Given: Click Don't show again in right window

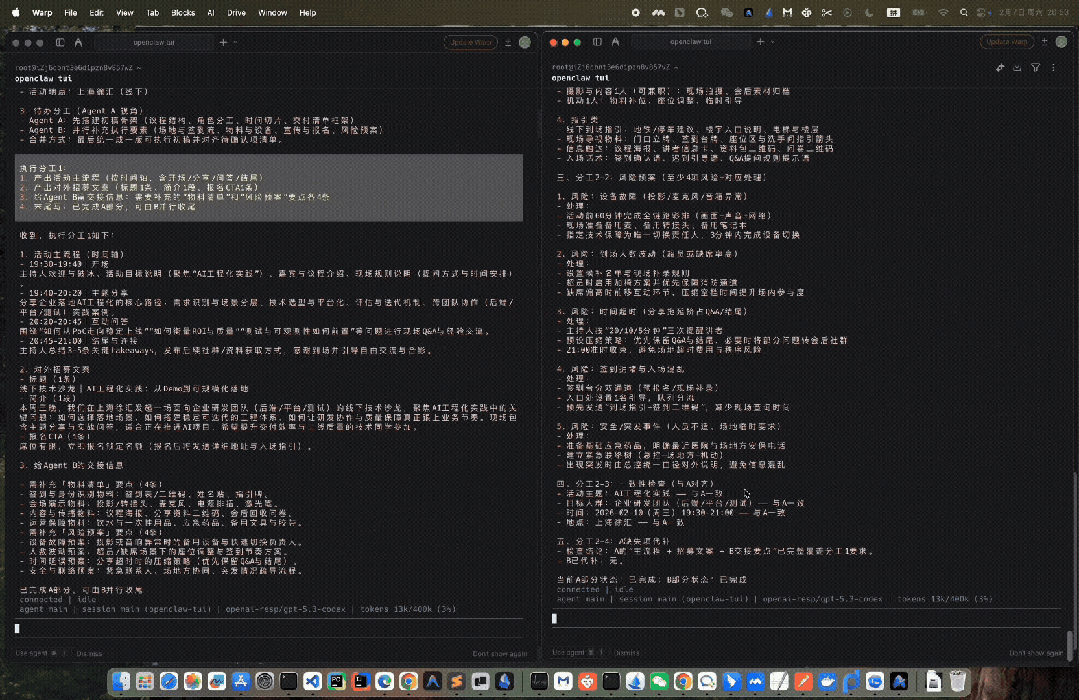Looking at the screenshot, I should 1036,653.
